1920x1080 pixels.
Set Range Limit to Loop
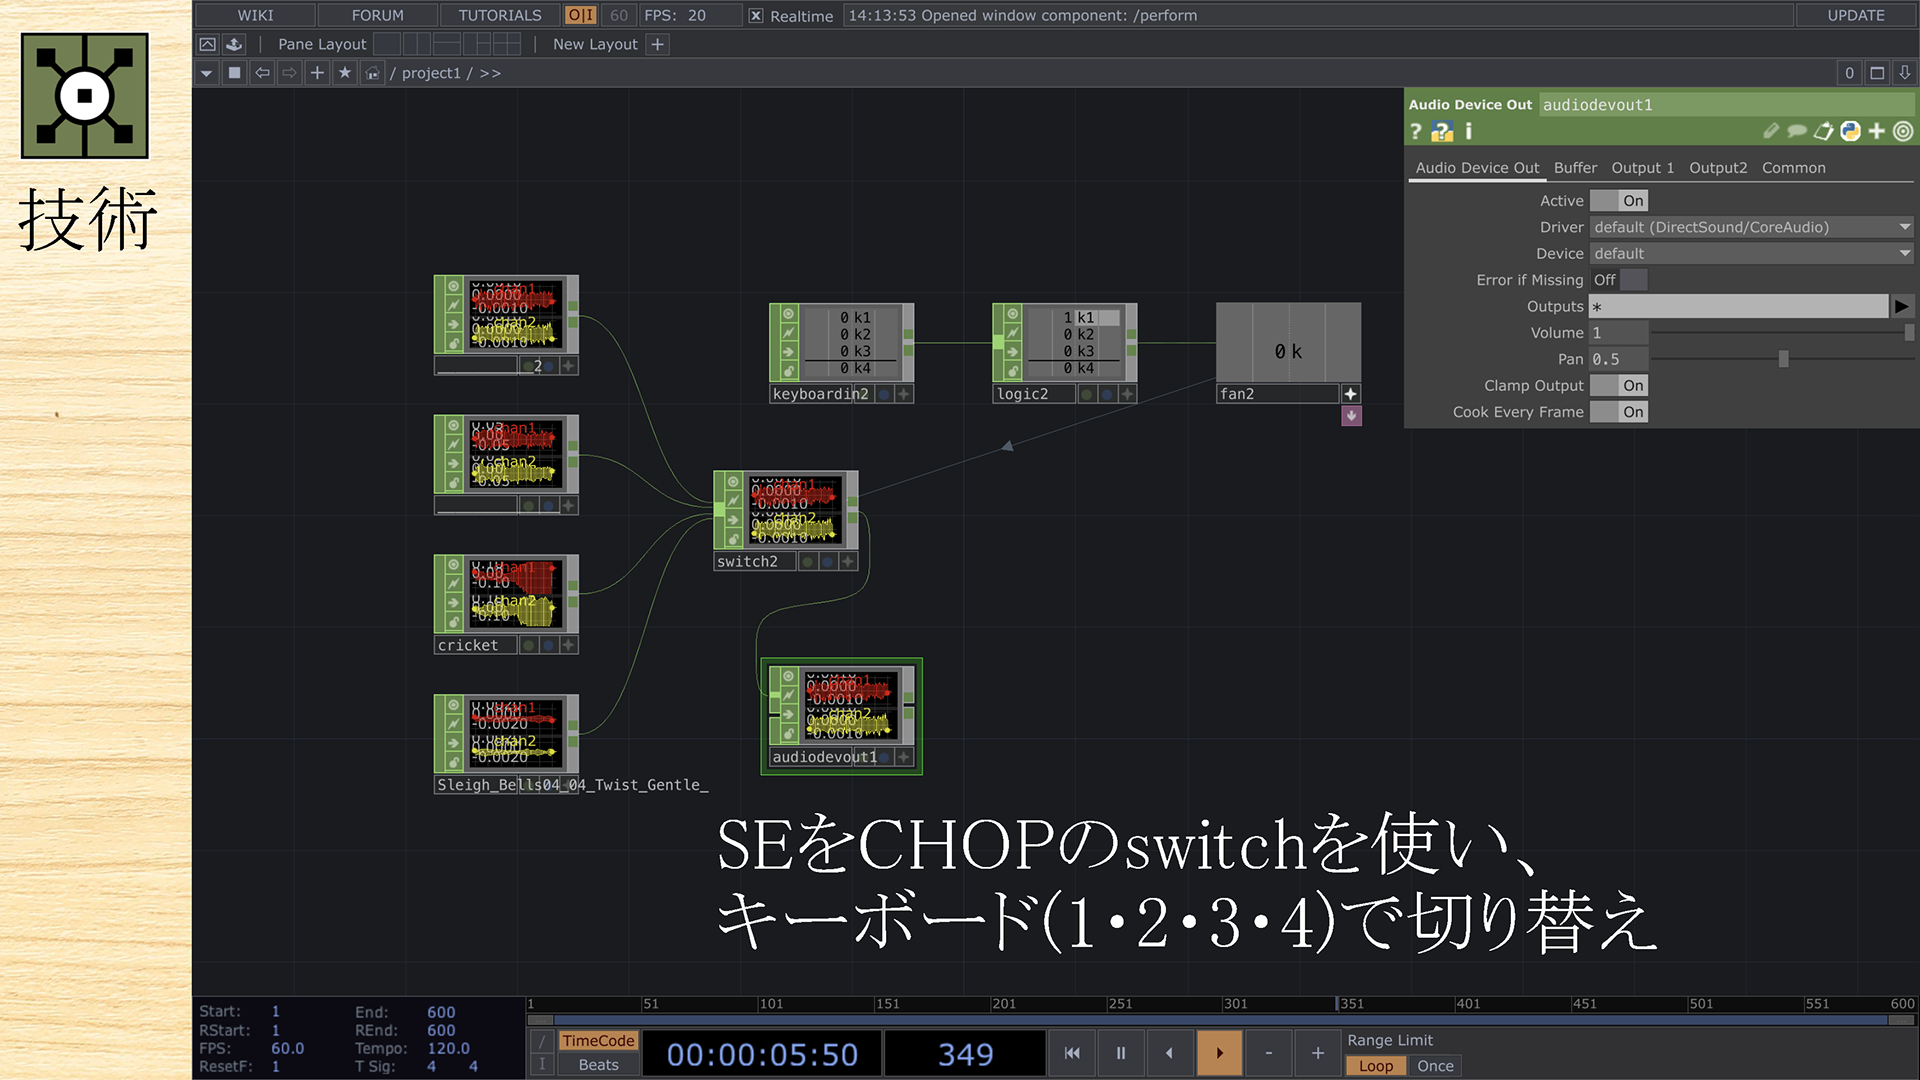point(1375,1066)
